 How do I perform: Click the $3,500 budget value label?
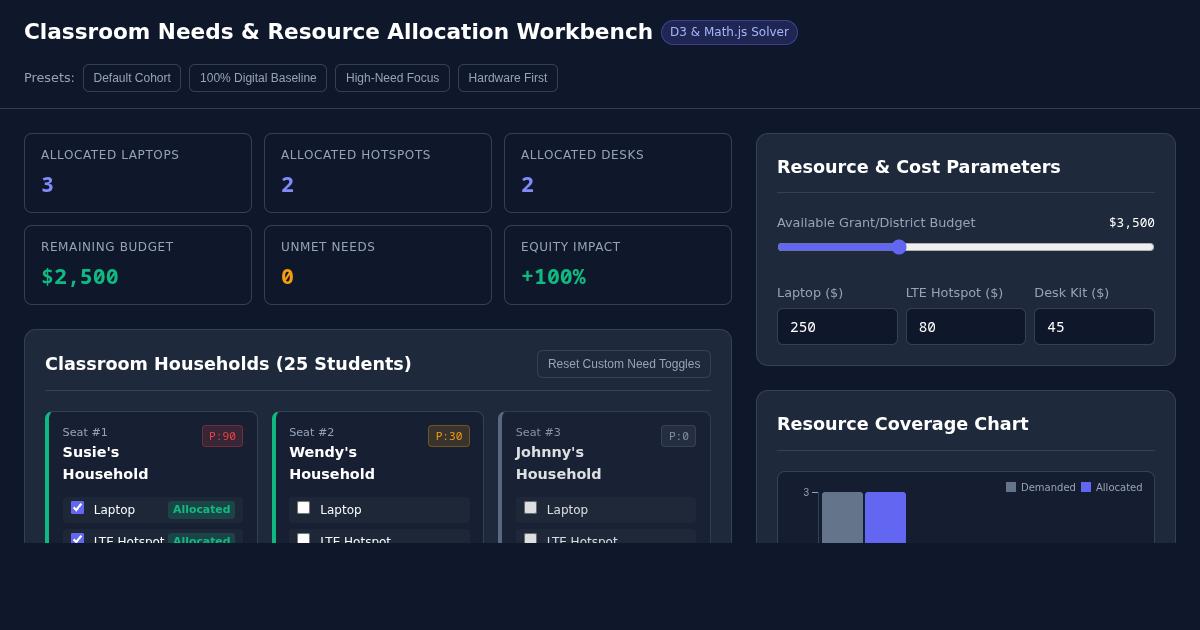pyautogui.click(x=1132, y=223)
